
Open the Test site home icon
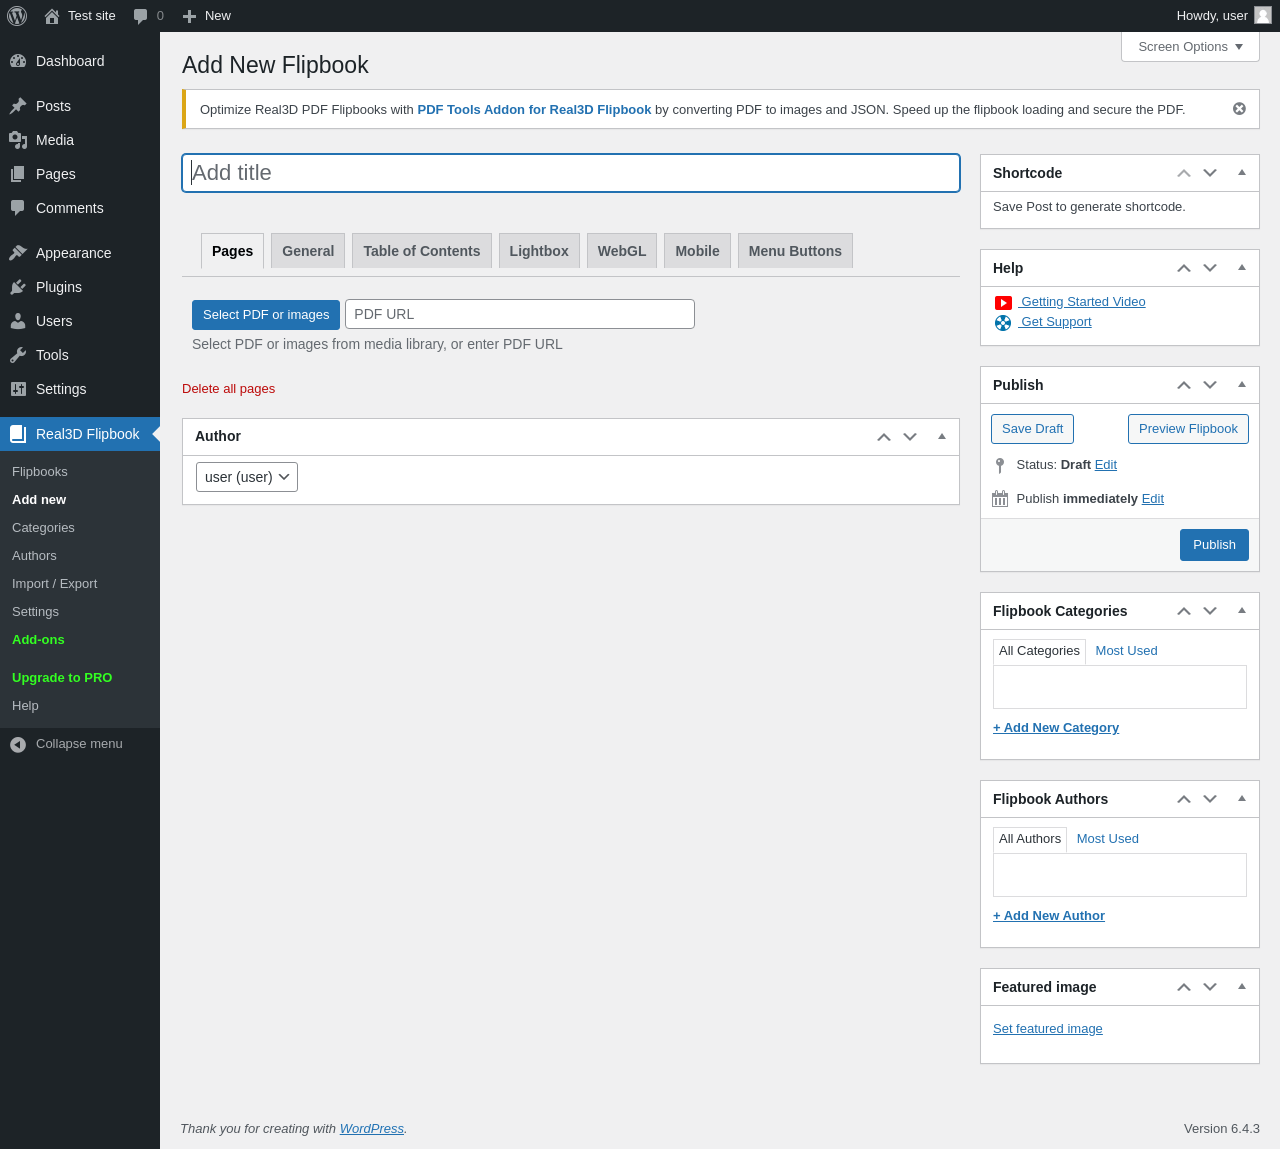52,16
